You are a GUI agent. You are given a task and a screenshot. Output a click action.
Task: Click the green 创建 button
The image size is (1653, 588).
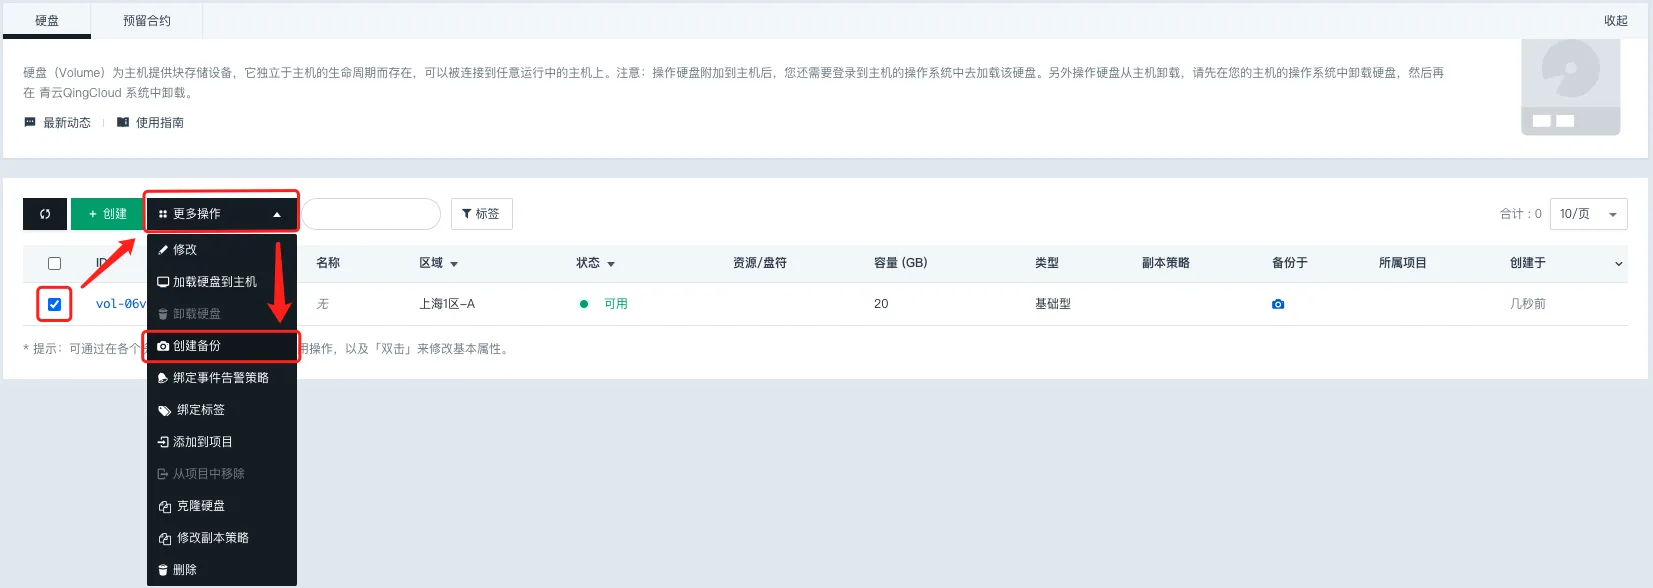[107, 214]
